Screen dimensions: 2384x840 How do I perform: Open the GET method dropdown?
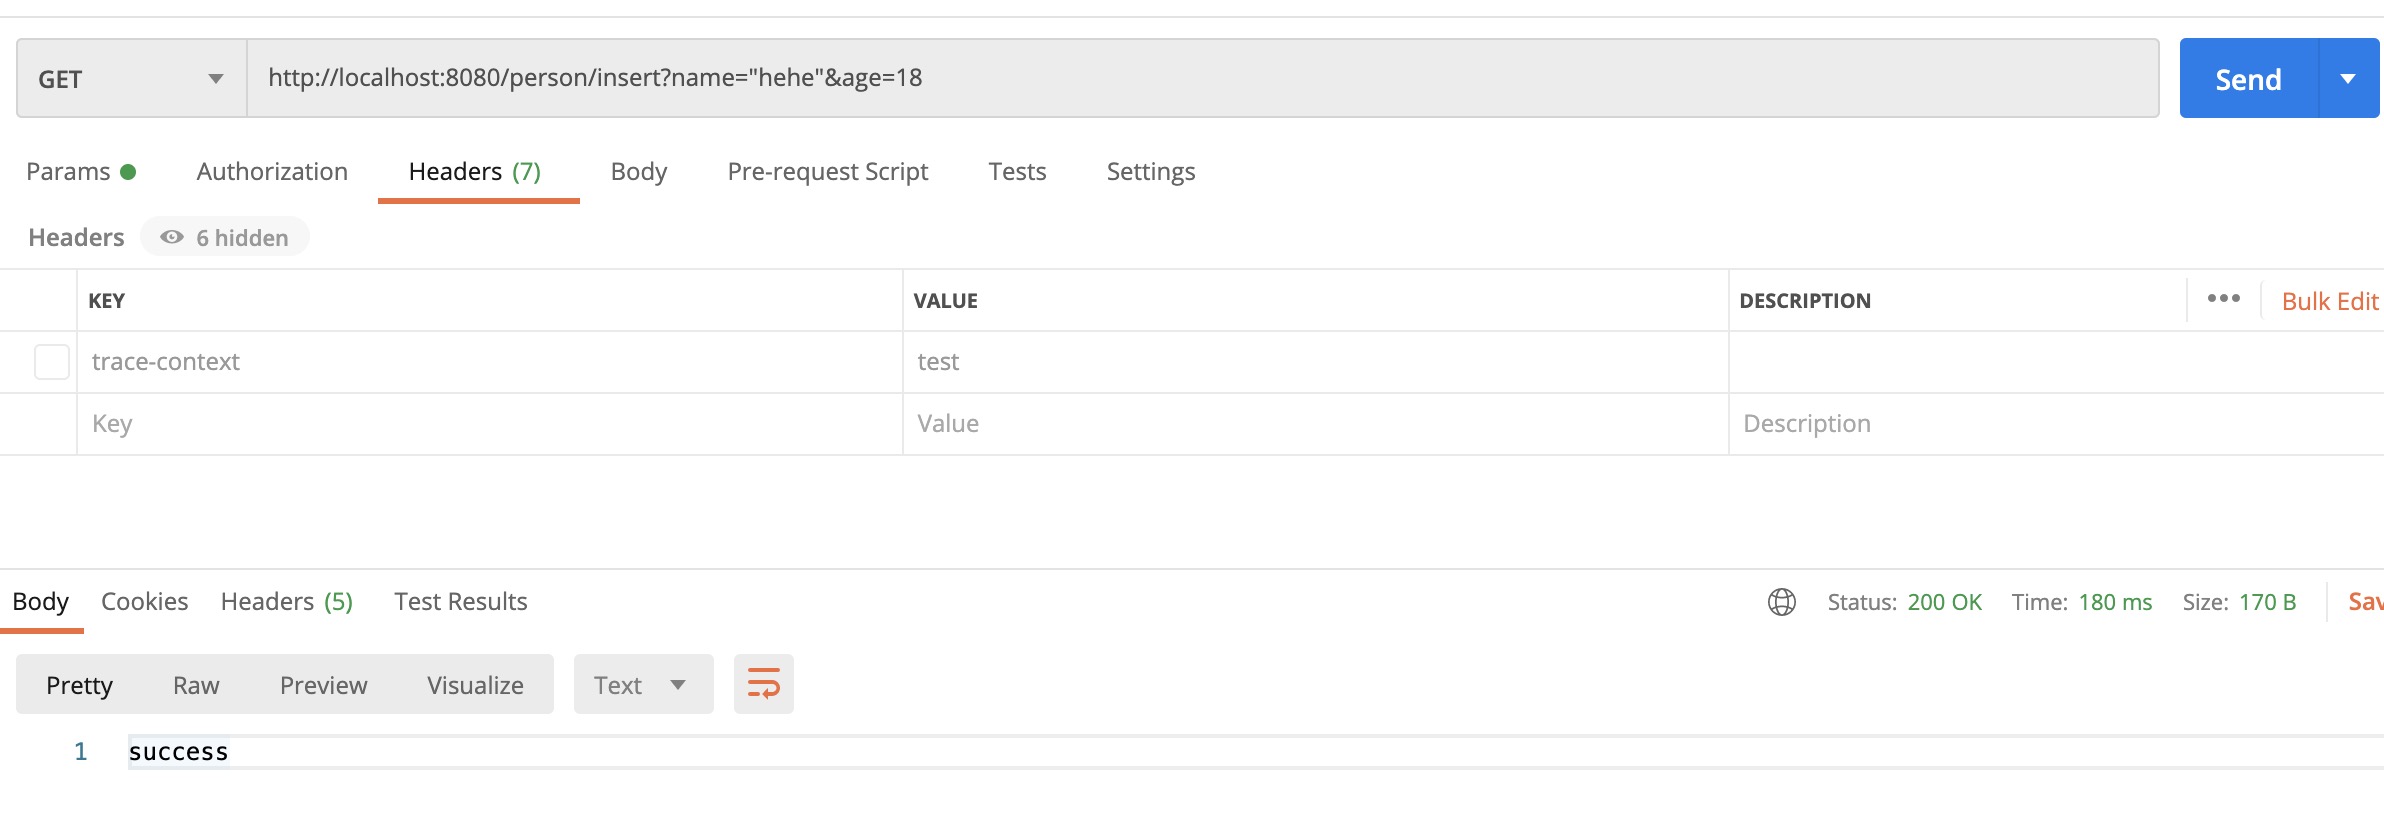tap(131, 79)
